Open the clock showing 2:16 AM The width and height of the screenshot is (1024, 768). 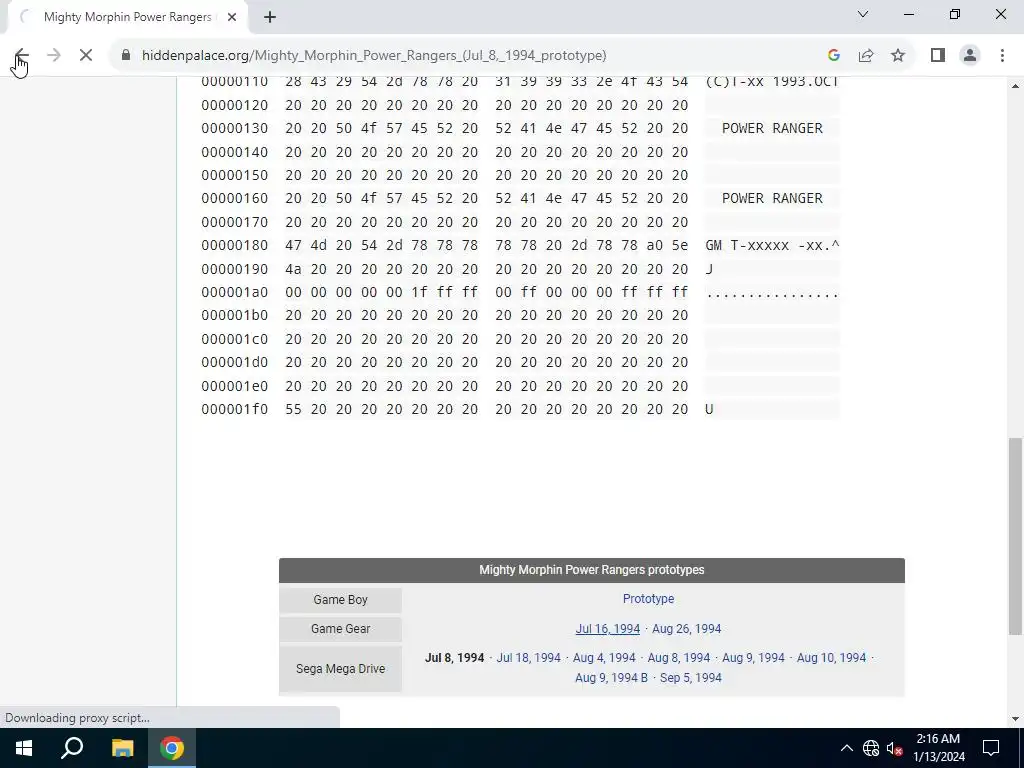tap(938, 748)
